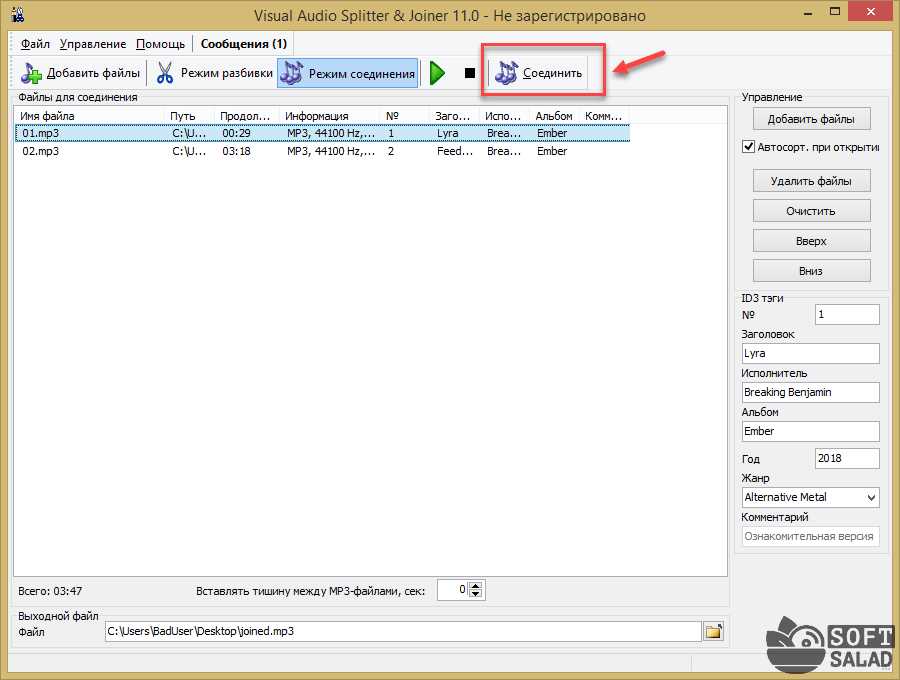The height and width of the screenshot is (680, 900).
Task: Click the Feed... title cell of 02.mp3
Action: coord(455,151)
